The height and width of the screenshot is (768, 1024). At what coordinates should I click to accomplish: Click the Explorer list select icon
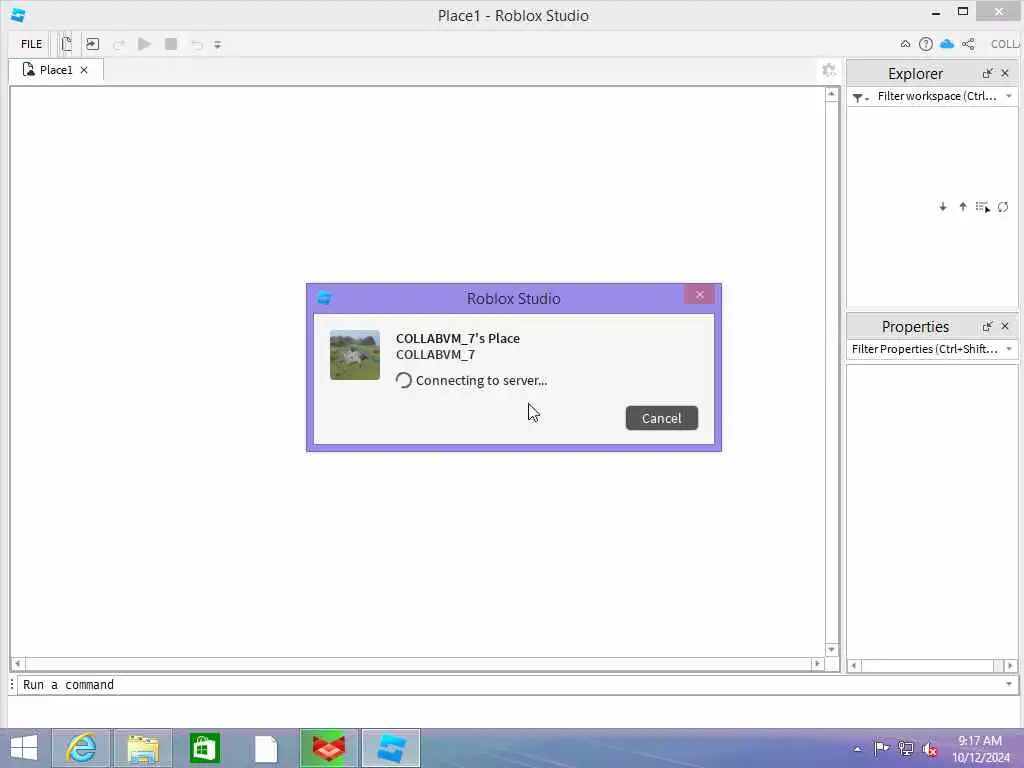pyautogui.click(x=983, y=207)
